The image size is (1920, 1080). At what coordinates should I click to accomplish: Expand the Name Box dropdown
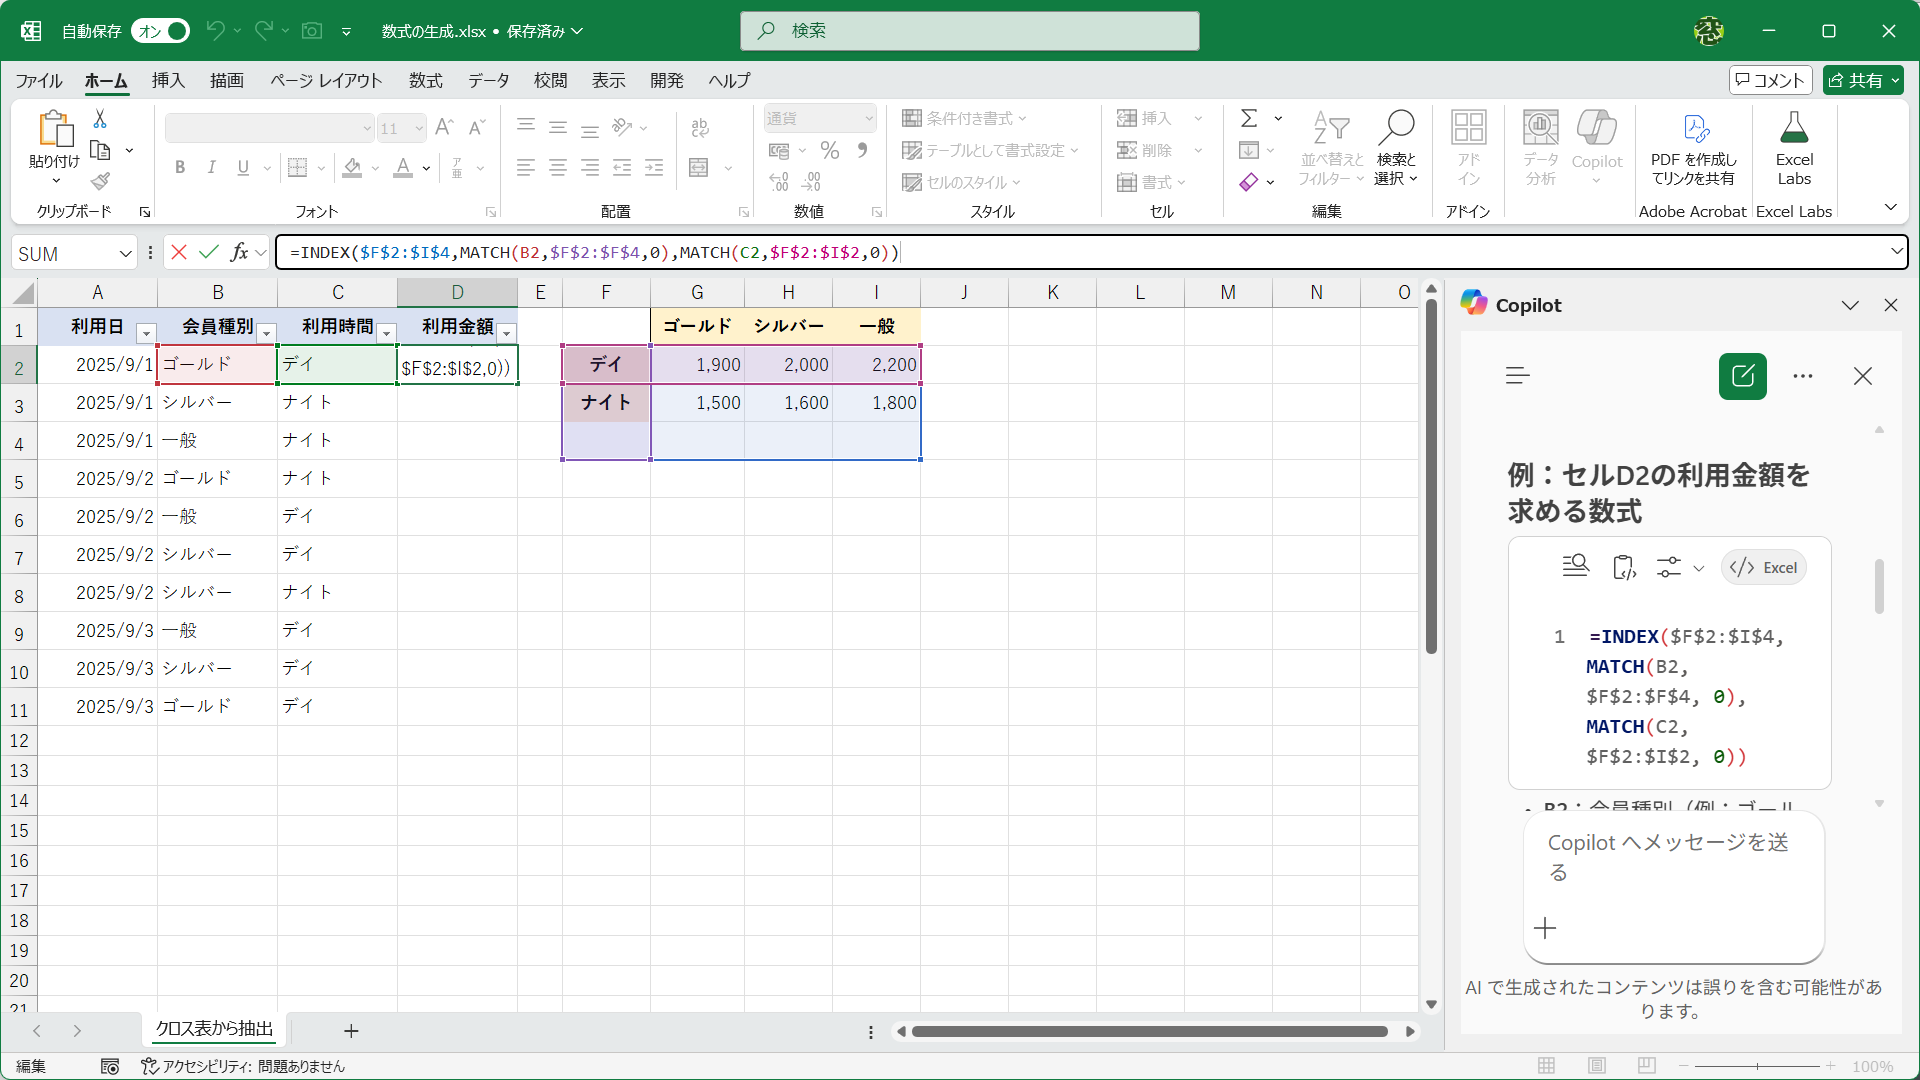tap(126, 253)
